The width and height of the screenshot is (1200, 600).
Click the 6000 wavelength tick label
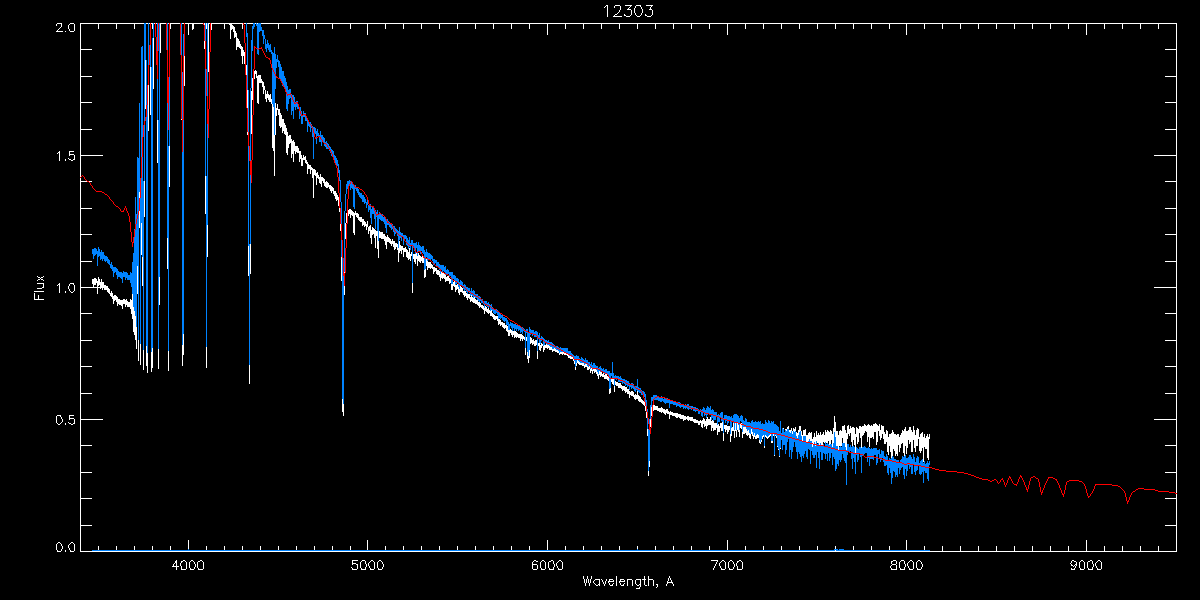pos(547,566)
